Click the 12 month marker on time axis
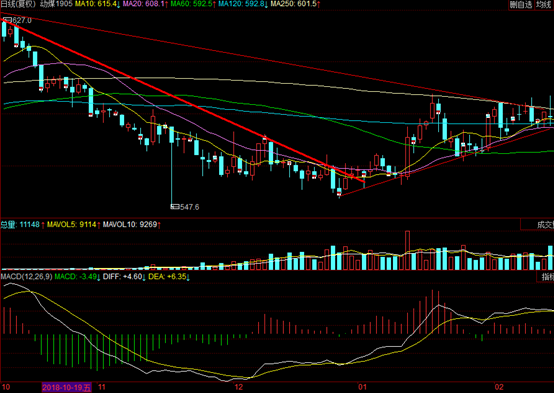Viewport: 554px width, 393px height. [239, 387]
